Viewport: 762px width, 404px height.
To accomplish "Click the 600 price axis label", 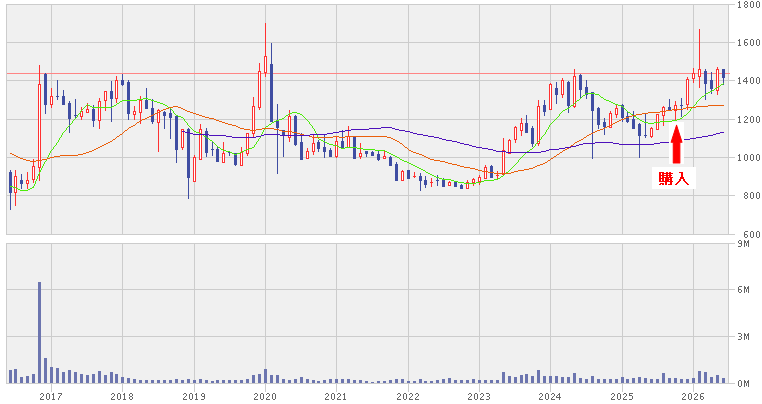I will pyautogui.click(x=748, y=234).
